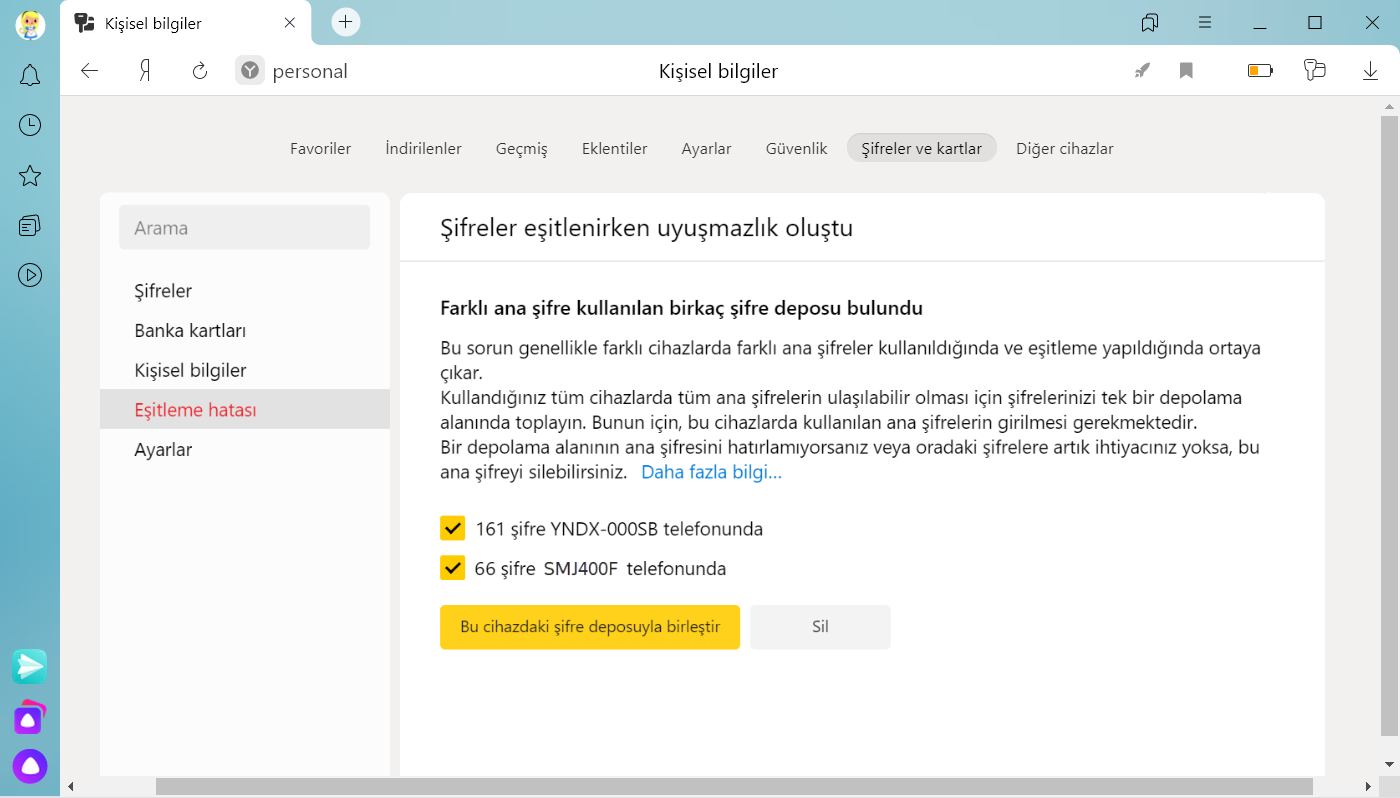Click the address bar showing personal

pos(310,71)
